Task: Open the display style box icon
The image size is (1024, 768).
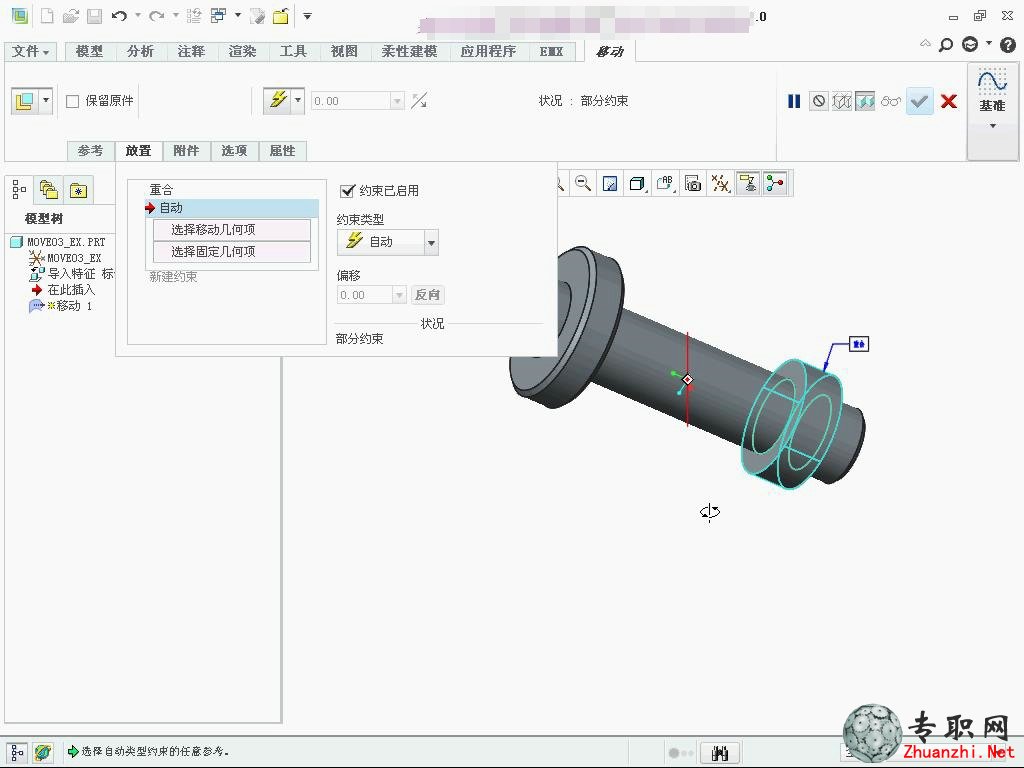Action: (637, 184)
